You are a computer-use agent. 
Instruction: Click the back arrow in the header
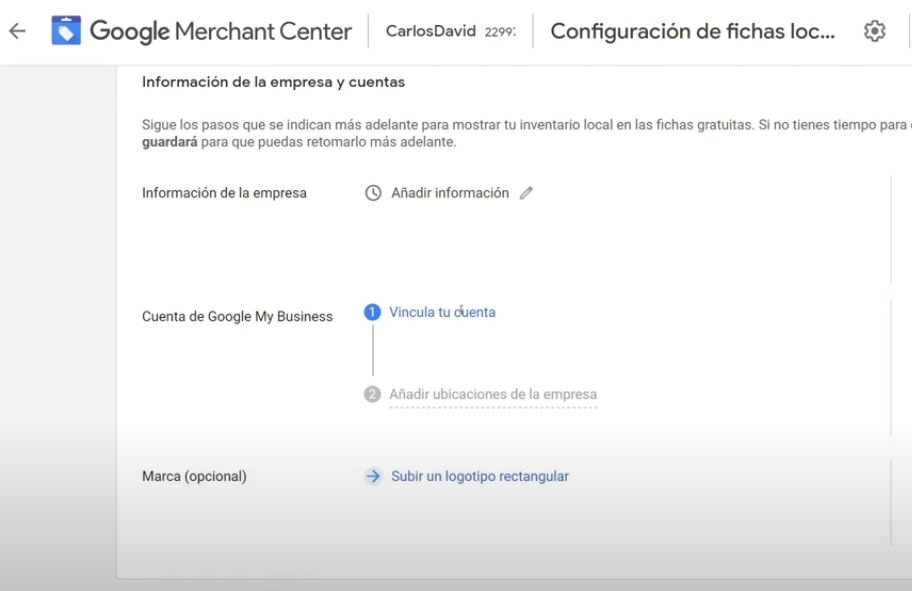tap(17, 31)
